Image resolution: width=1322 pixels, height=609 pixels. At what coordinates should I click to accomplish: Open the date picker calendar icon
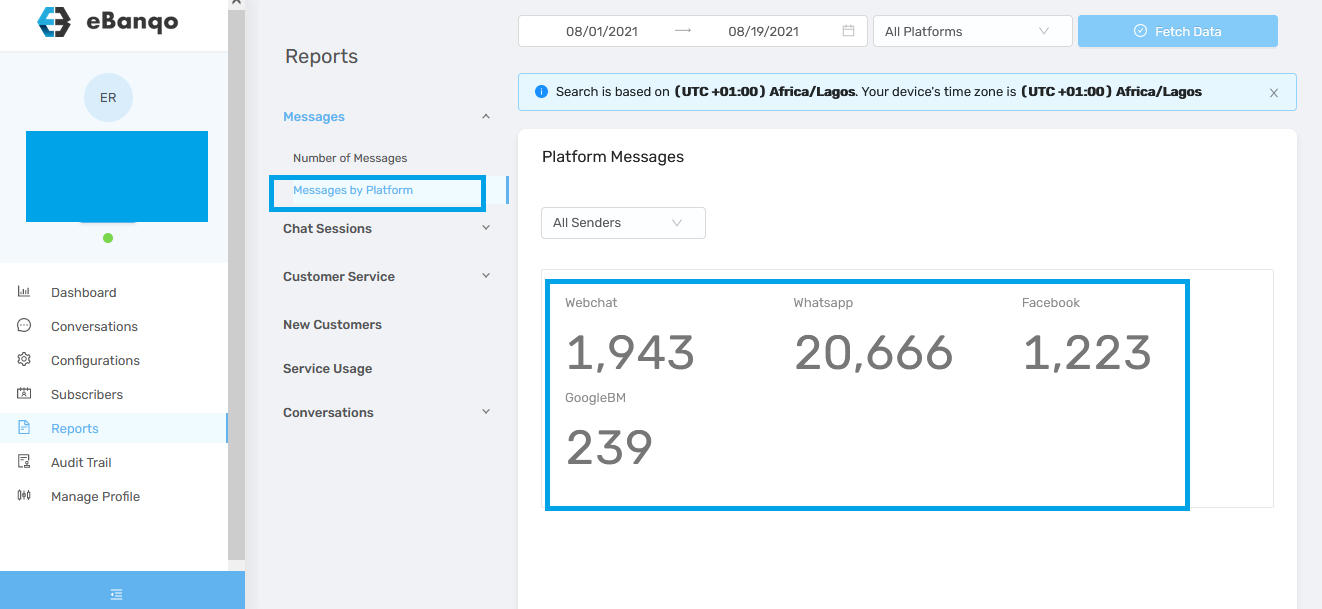point(848,31)
